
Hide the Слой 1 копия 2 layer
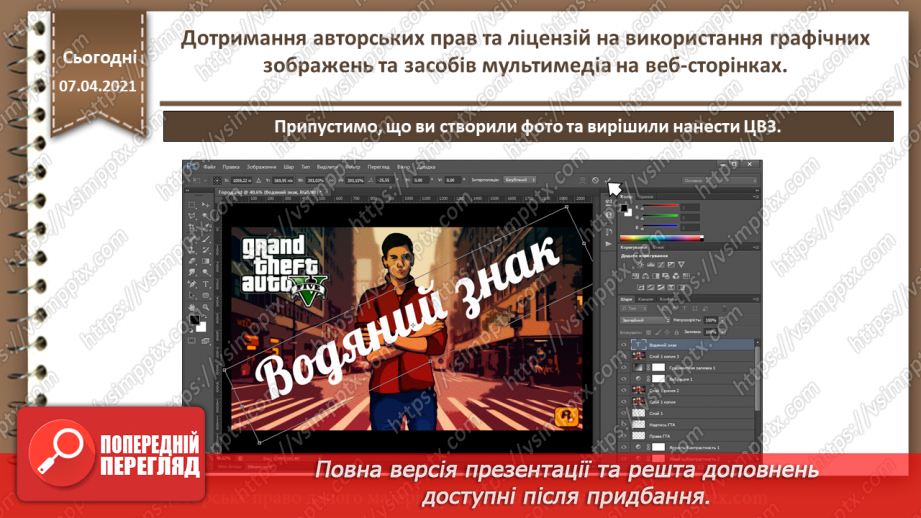pyautogui.click(x=624, y=391)
